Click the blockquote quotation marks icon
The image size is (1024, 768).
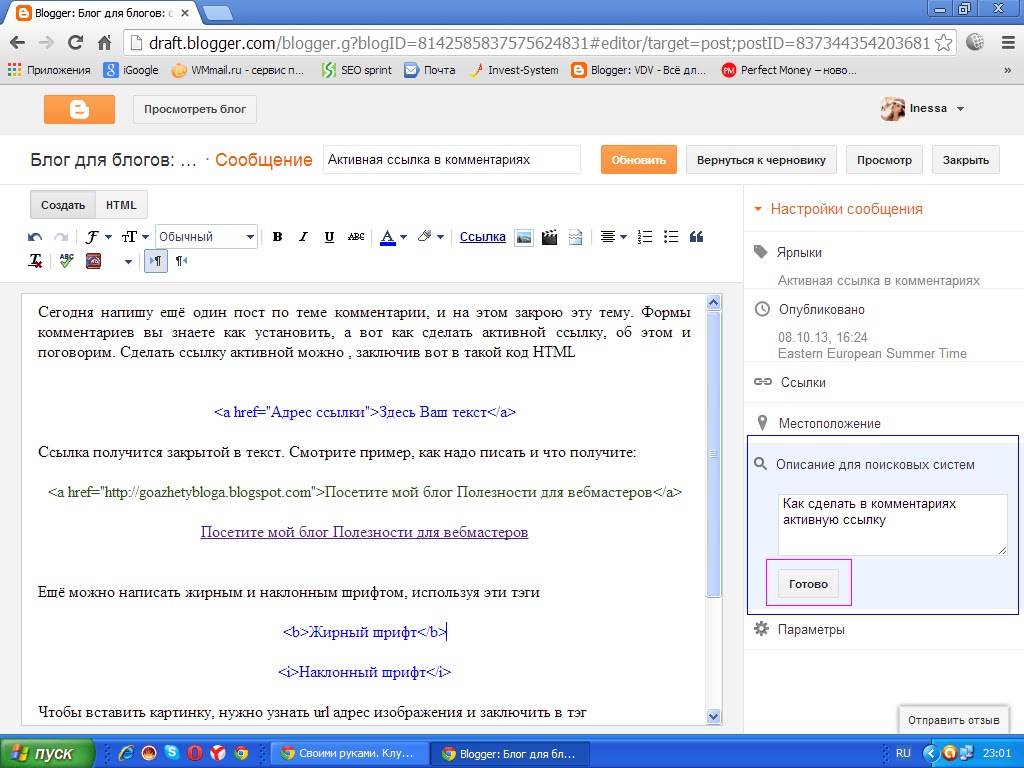(696, 236)
